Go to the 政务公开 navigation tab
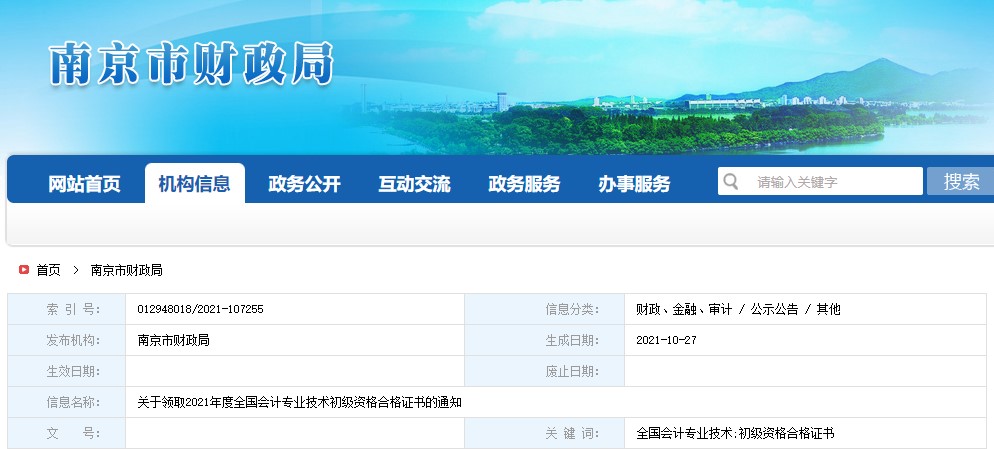Screen dimensions: 994x449 coord(304,184)
